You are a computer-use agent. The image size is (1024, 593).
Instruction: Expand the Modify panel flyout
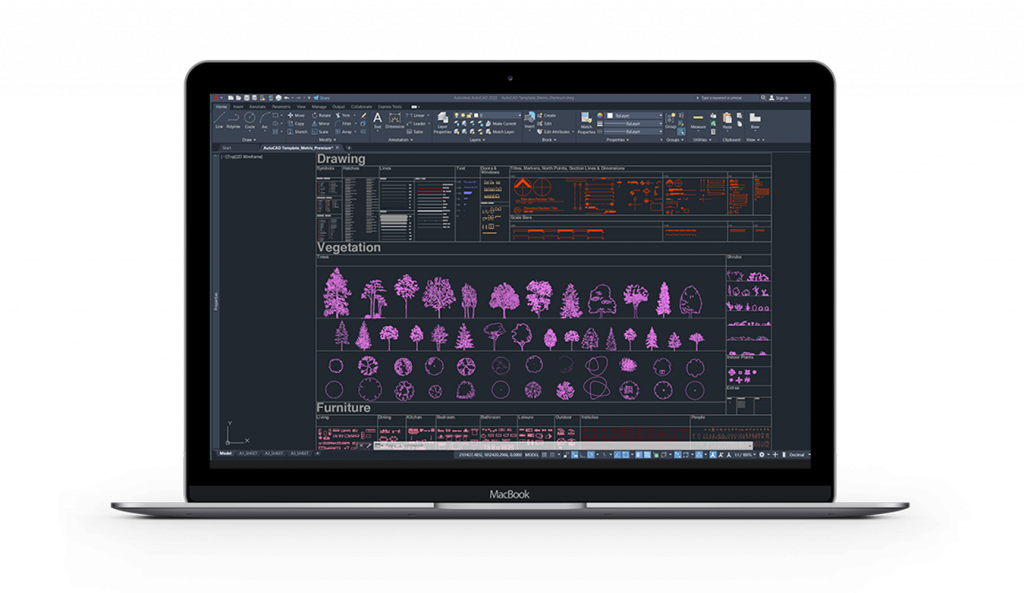click(328, 140)
